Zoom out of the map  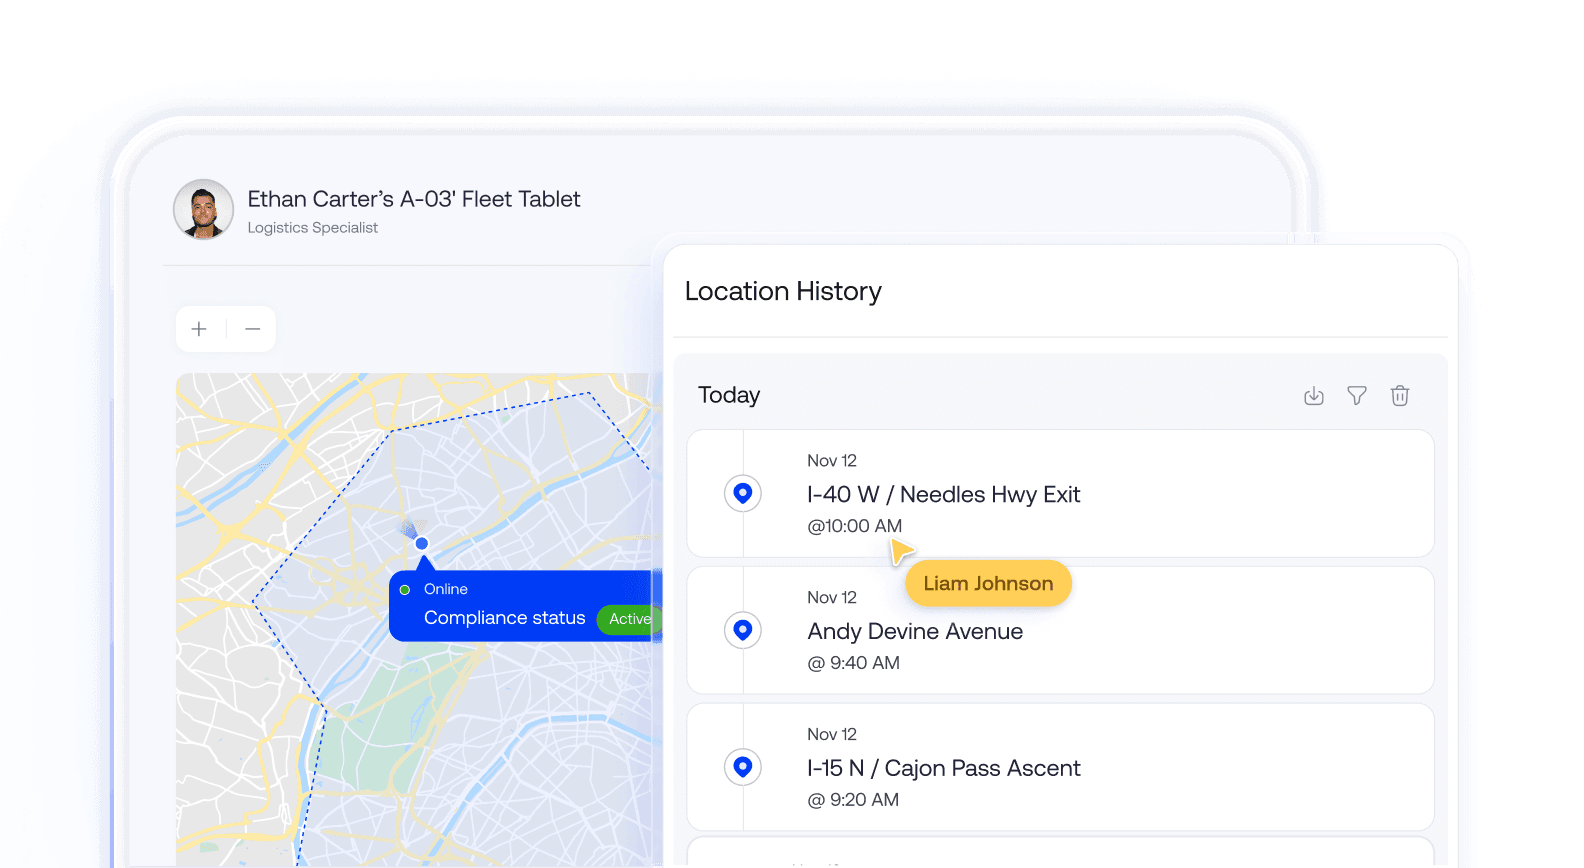[252, 328]
